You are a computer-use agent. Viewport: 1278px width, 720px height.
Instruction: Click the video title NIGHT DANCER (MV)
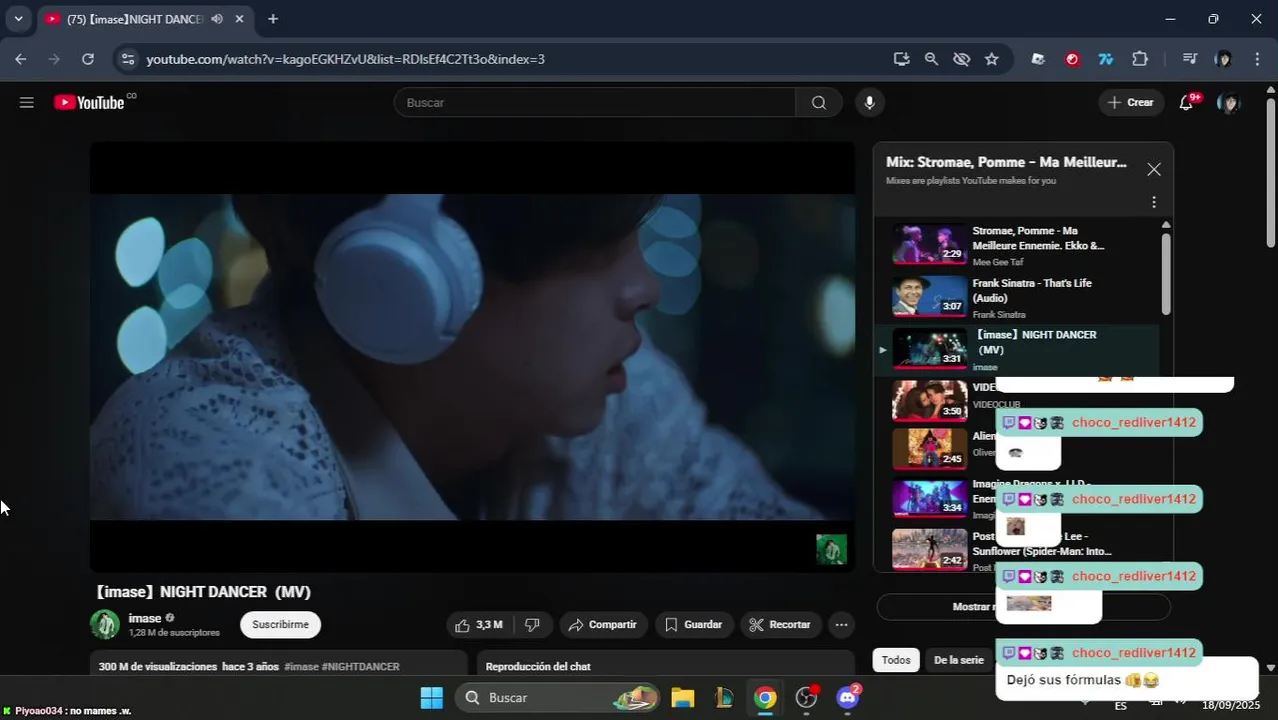coord(203,592)
